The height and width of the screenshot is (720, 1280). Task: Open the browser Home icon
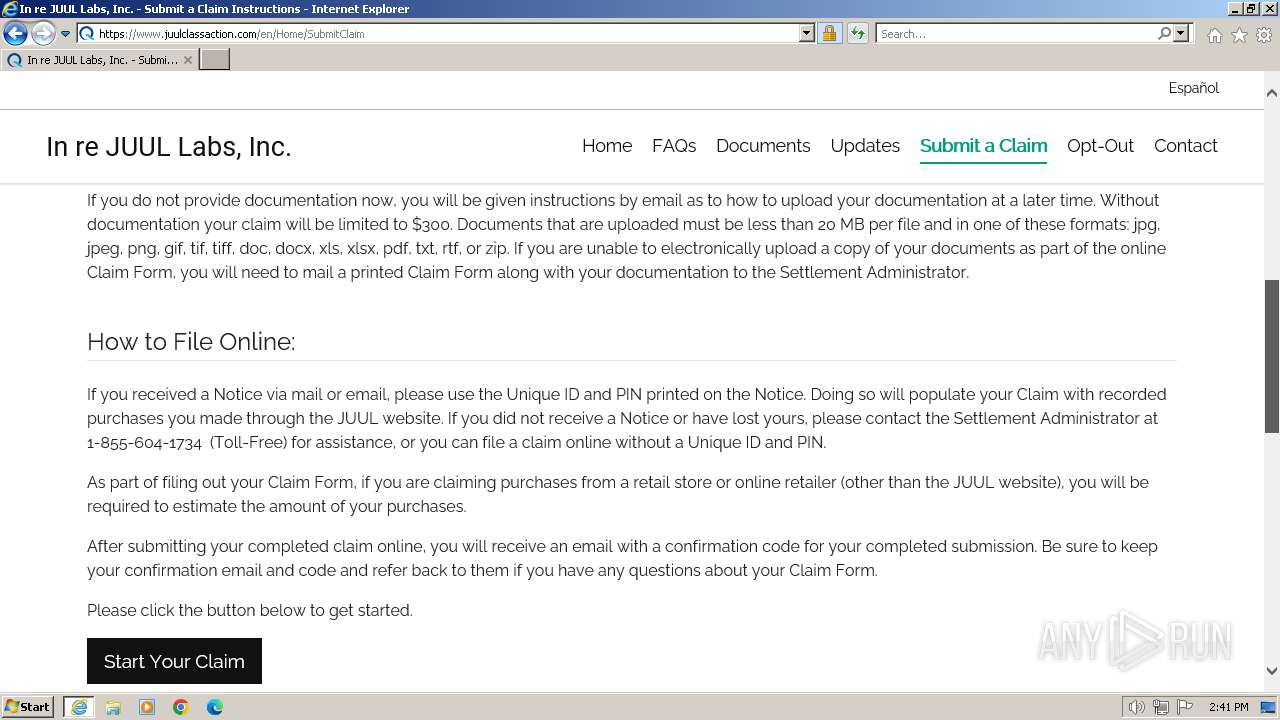click(1214, 35)
